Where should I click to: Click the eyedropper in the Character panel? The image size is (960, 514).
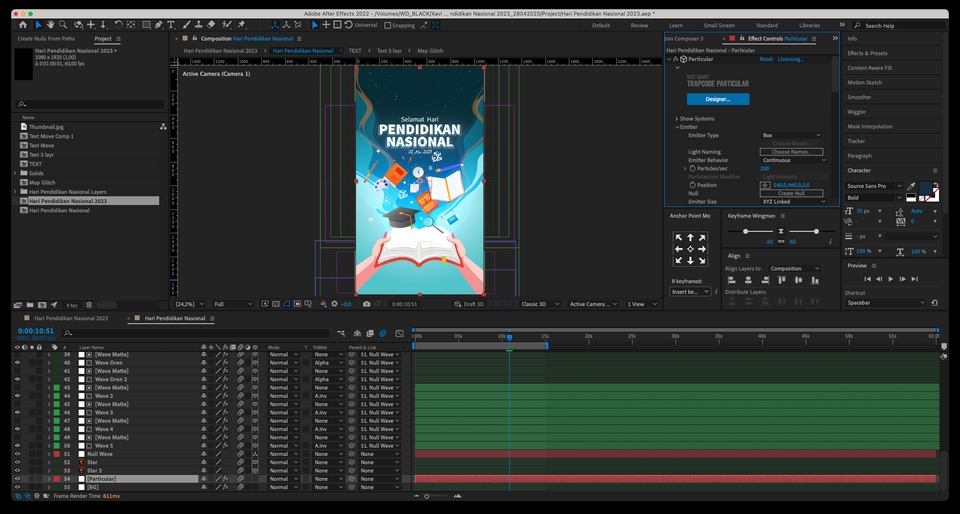click(x=911, y=187)
